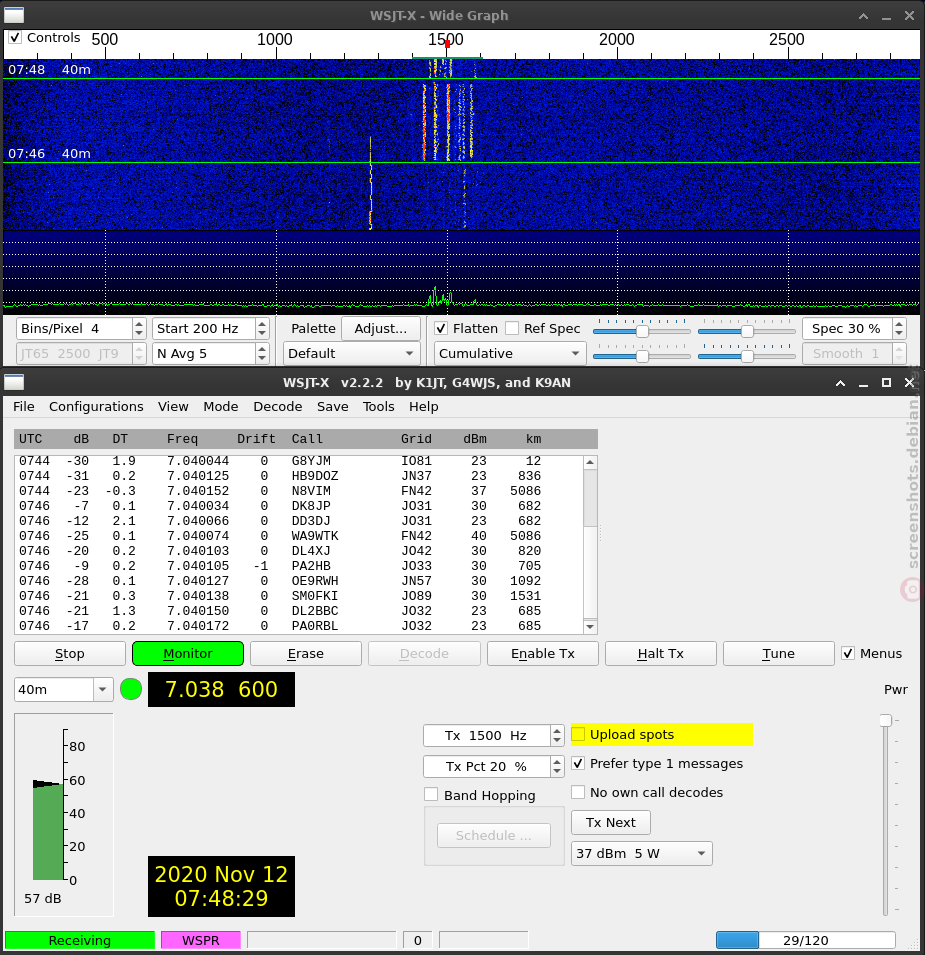Click the palette Adjust... button

click(381, 329)
